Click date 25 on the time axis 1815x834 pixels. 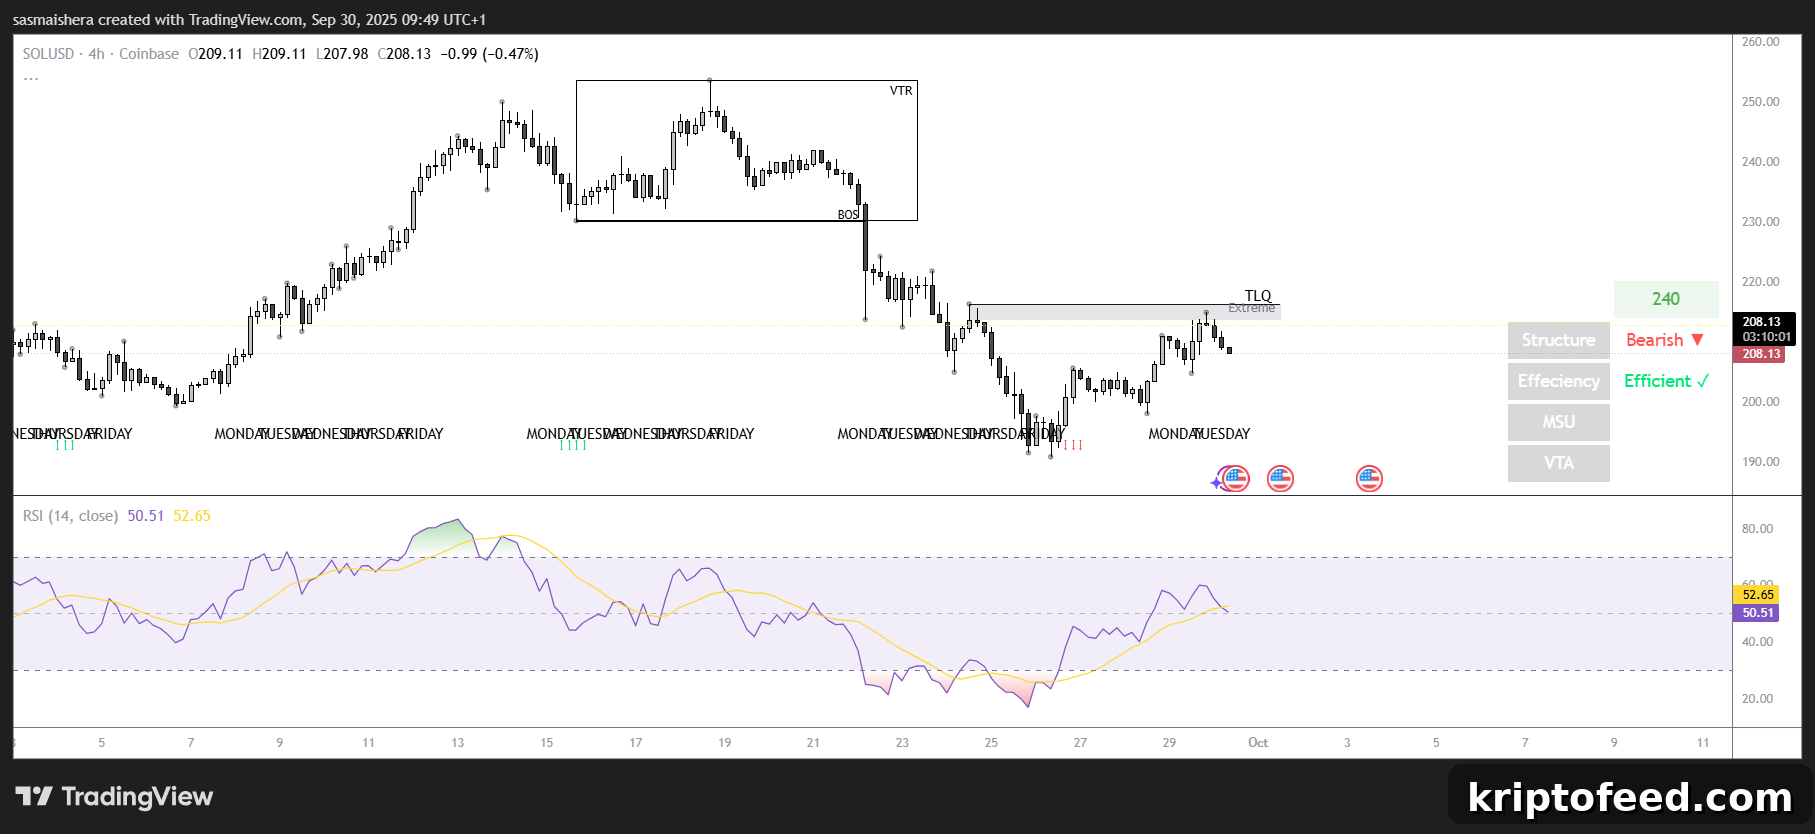991,743
